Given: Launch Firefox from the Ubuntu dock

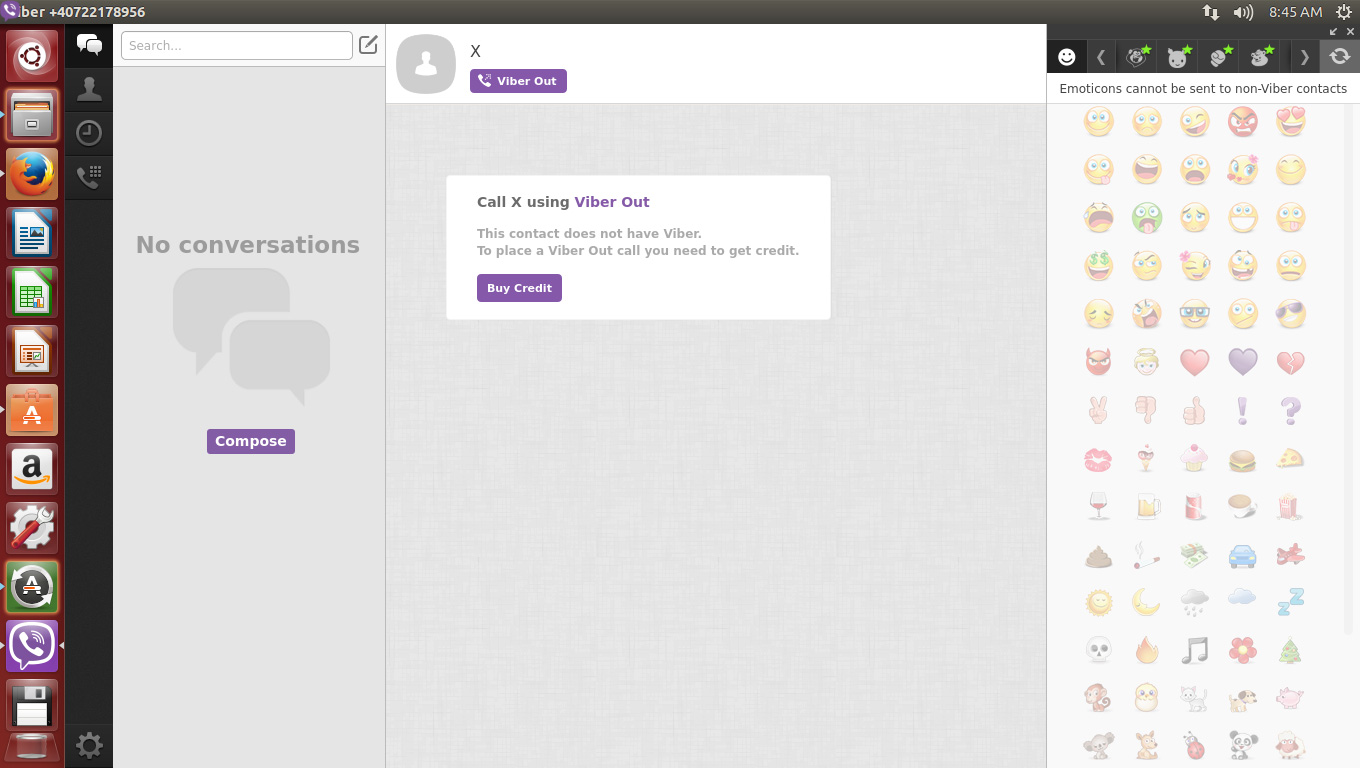Looking at the screenshot, I should point(32,174).
